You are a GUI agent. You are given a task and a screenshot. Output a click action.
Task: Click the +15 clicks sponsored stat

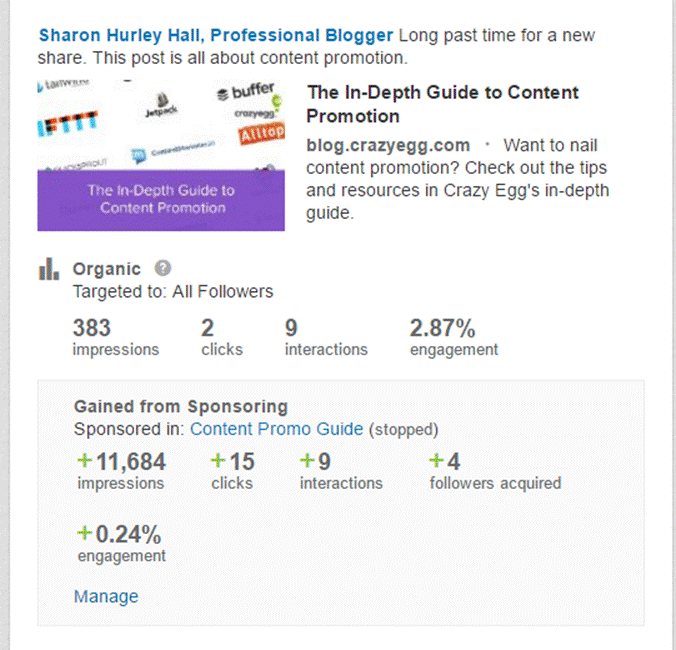[233, 462]
